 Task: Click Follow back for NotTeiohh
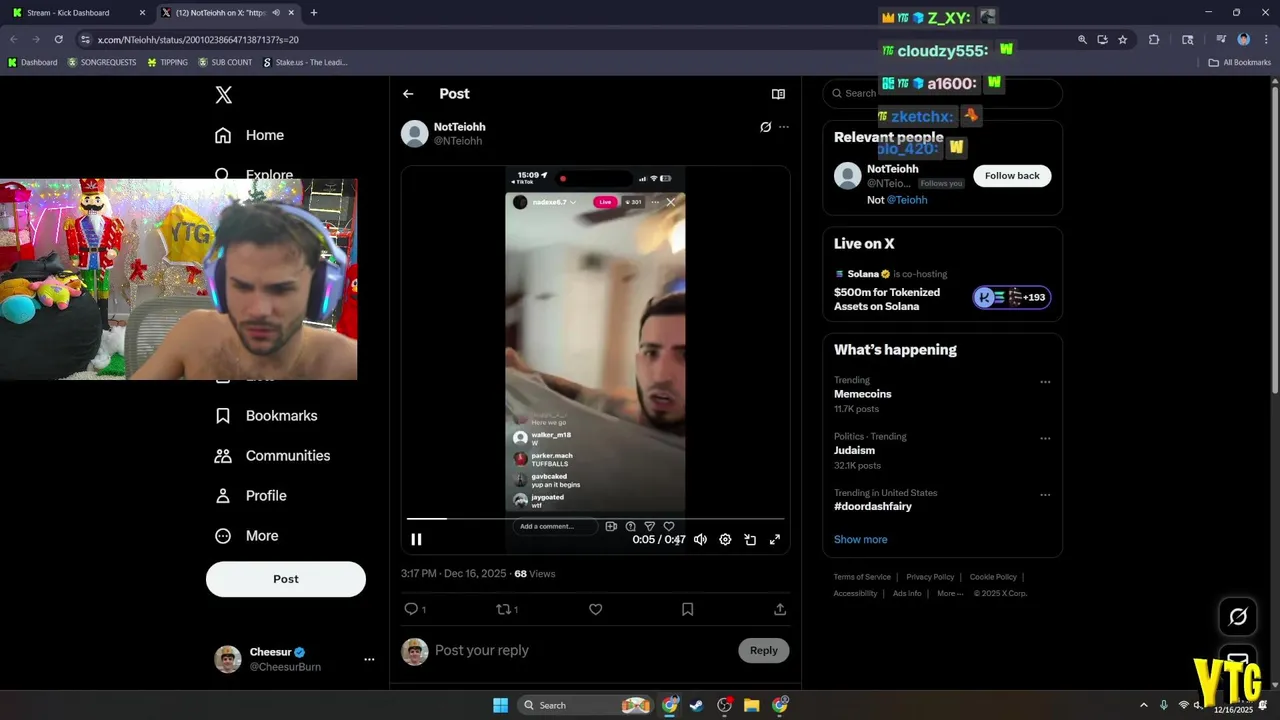[1012, 176]
